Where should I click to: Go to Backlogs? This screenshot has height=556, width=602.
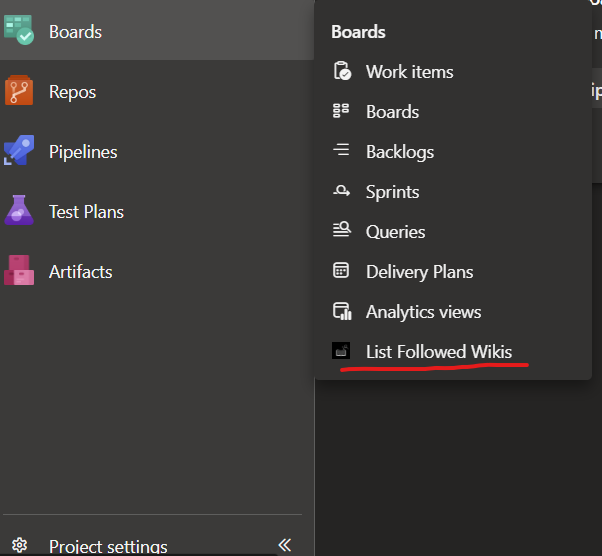click(400, 152)
